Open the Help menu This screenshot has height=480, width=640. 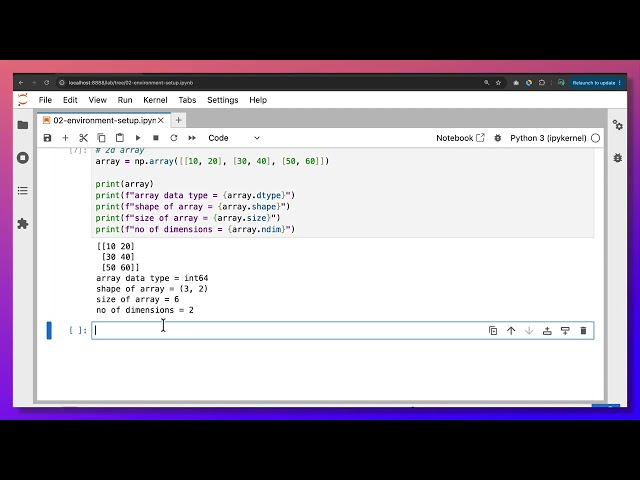click(x=258, y=100)
